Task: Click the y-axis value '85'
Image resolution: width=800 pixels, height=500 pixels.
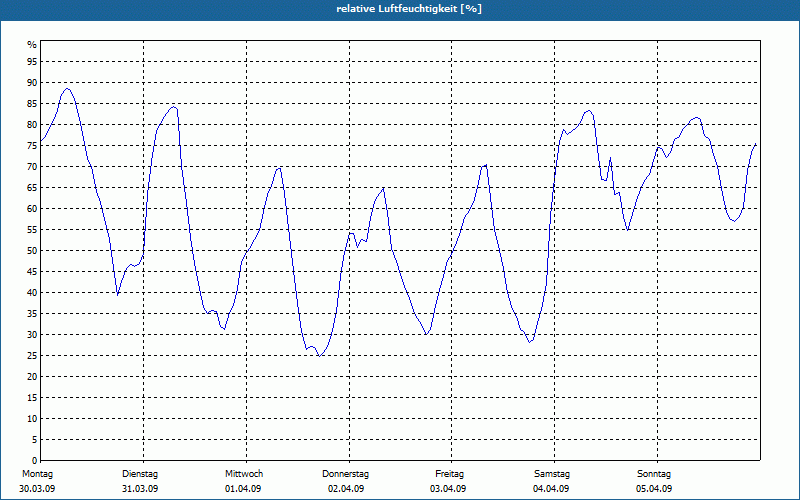Action: (x=32, y=104)
